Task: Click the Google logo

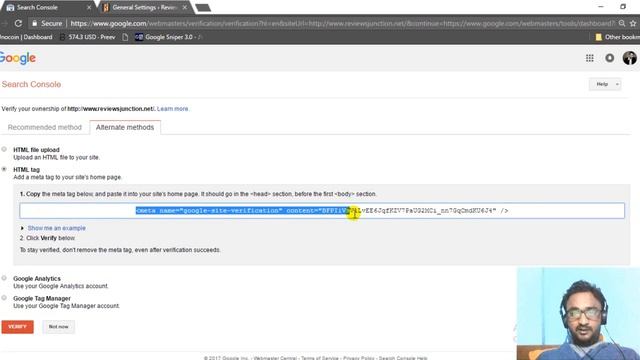Action: [18, 58]
